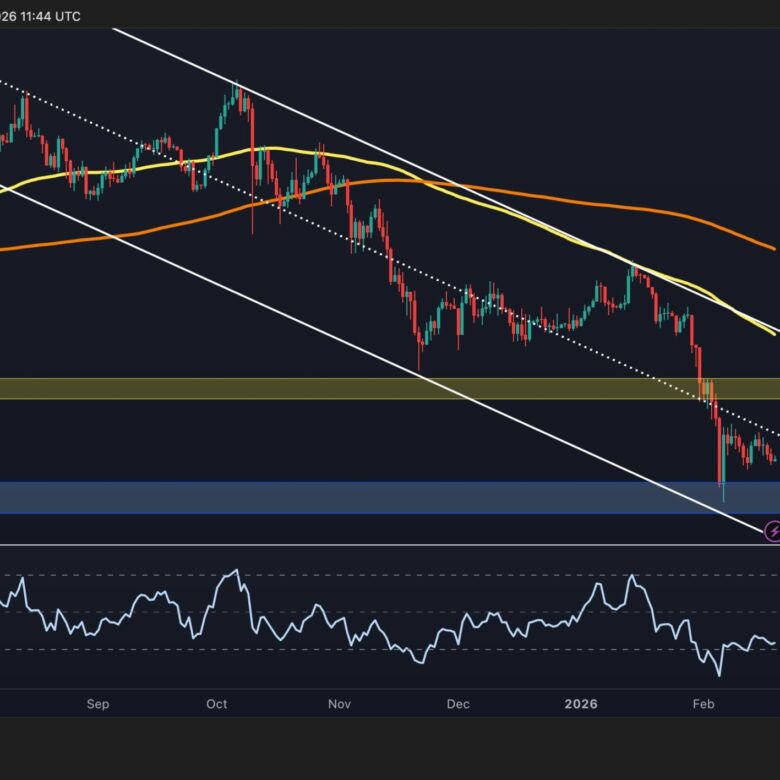Click the Dec label on time axis
Screen dimensions: 780x780
458,704
